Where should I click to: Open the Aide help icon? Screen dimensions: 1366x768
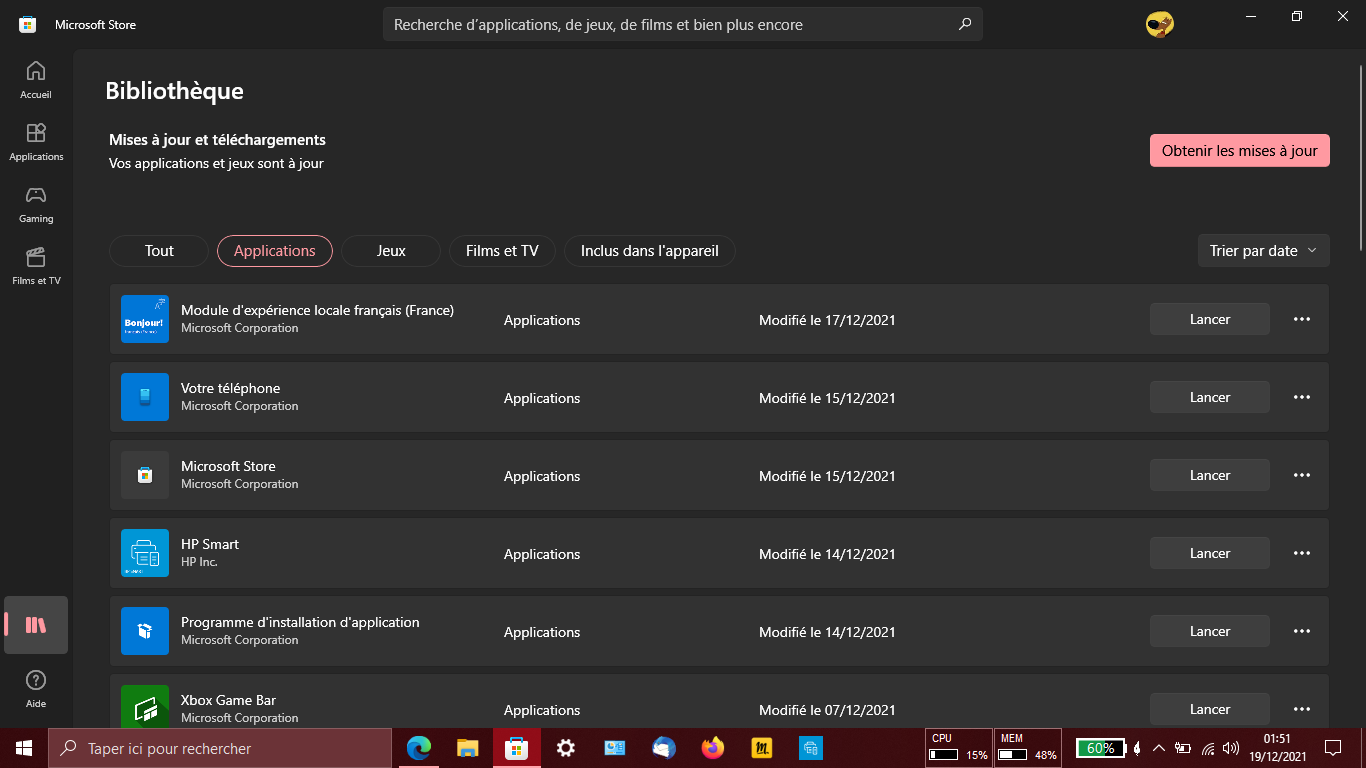pos(36,687)
